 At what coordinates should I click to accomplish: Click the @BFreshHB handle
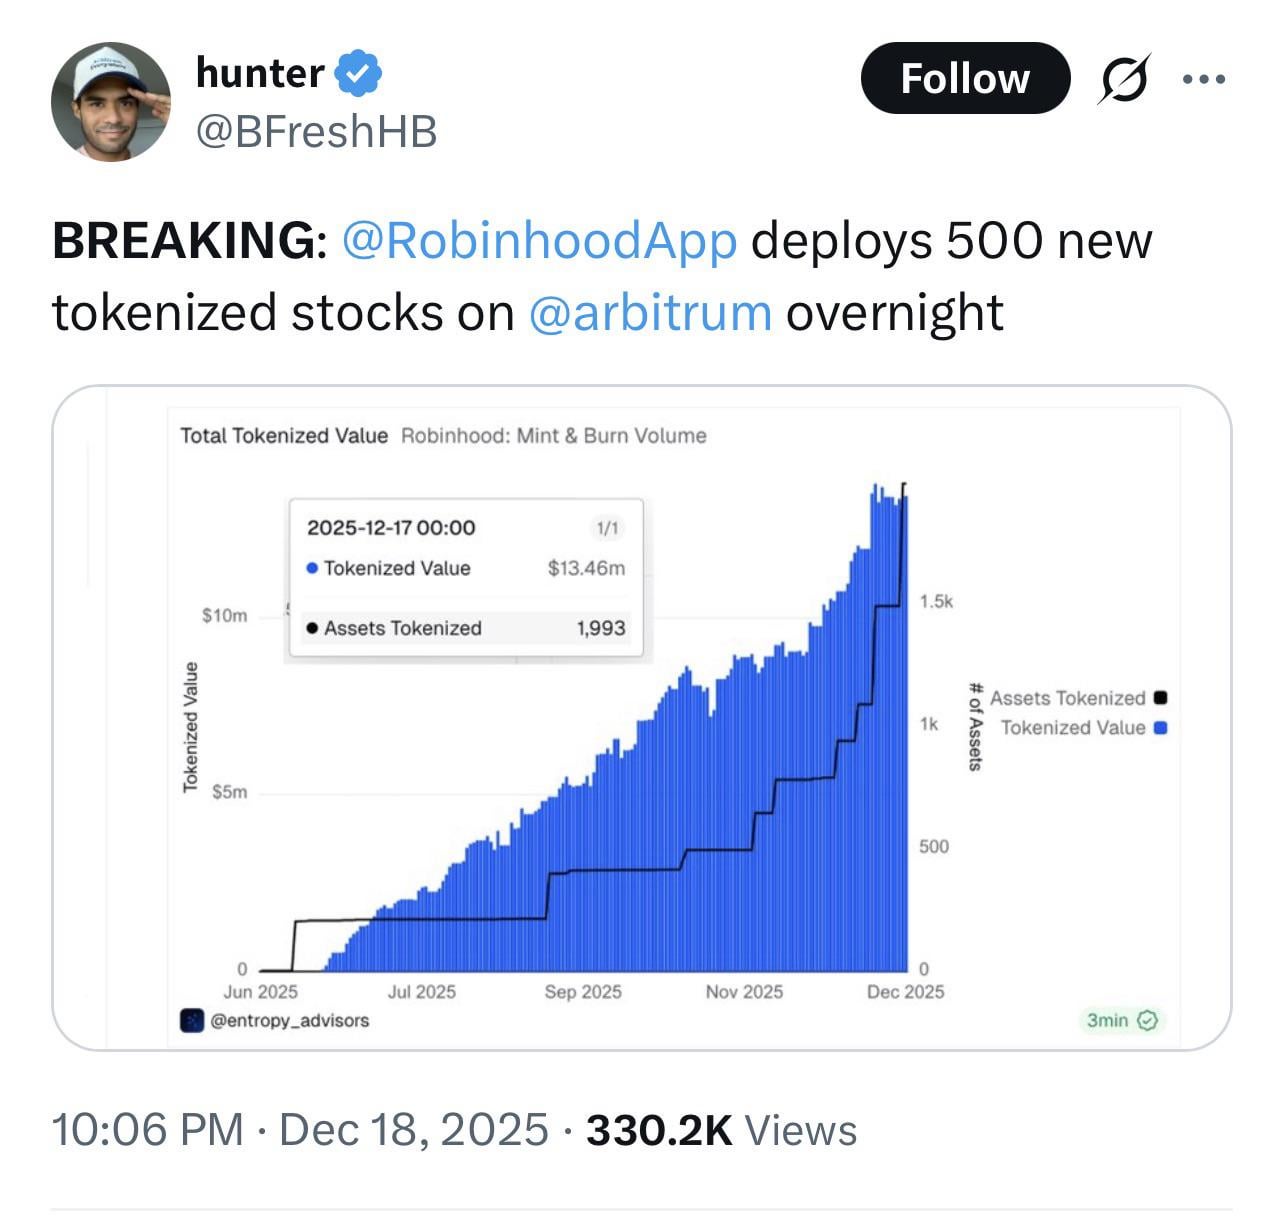click(317, 131)
